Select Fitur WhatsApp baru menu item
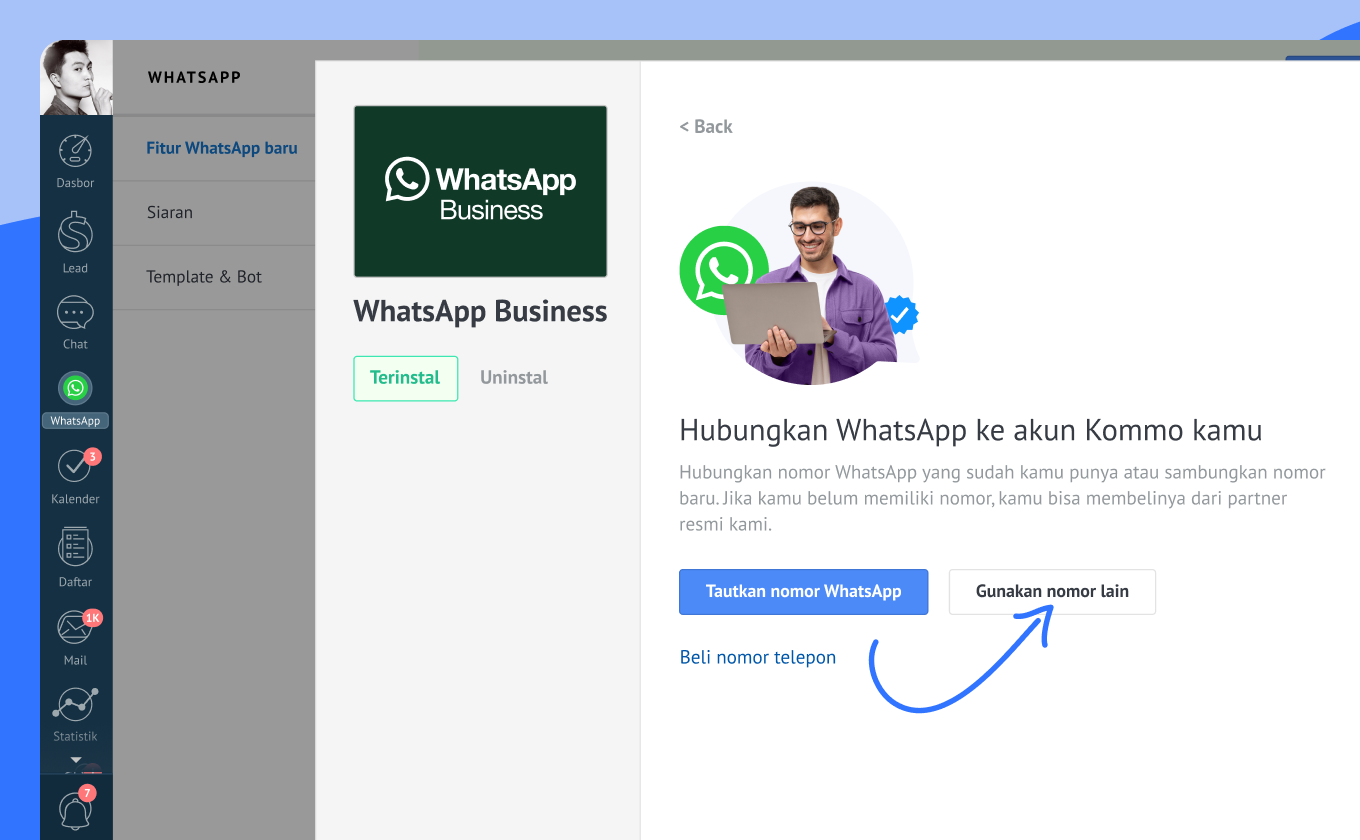The image size is (1360, 840). [222, 148]
